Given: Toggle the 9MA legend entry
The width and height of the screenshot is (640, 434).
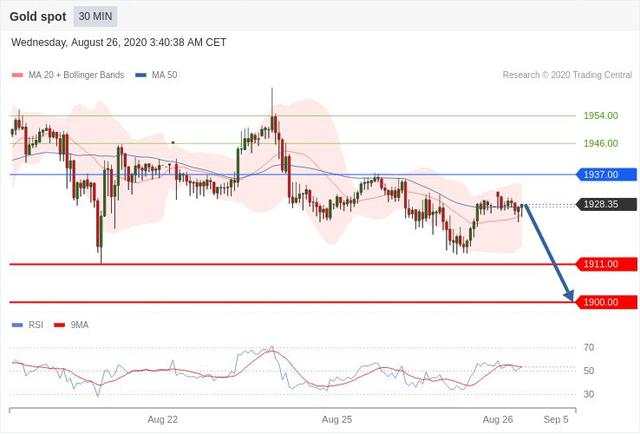Looking at the screenshot, I should coord(71,325).
